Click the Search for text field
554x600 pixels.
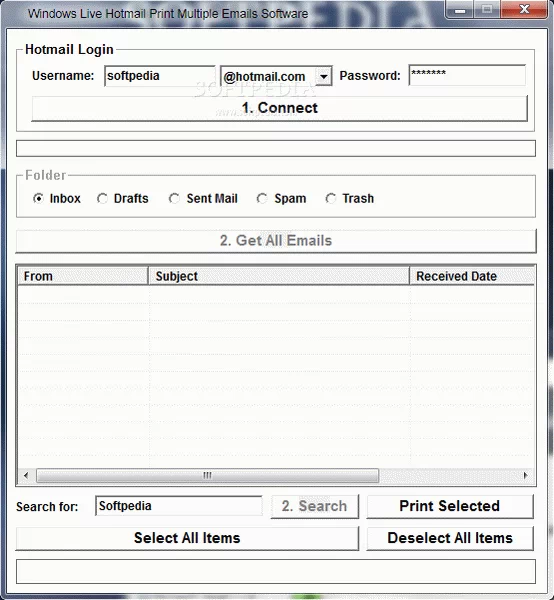[179, 506]
